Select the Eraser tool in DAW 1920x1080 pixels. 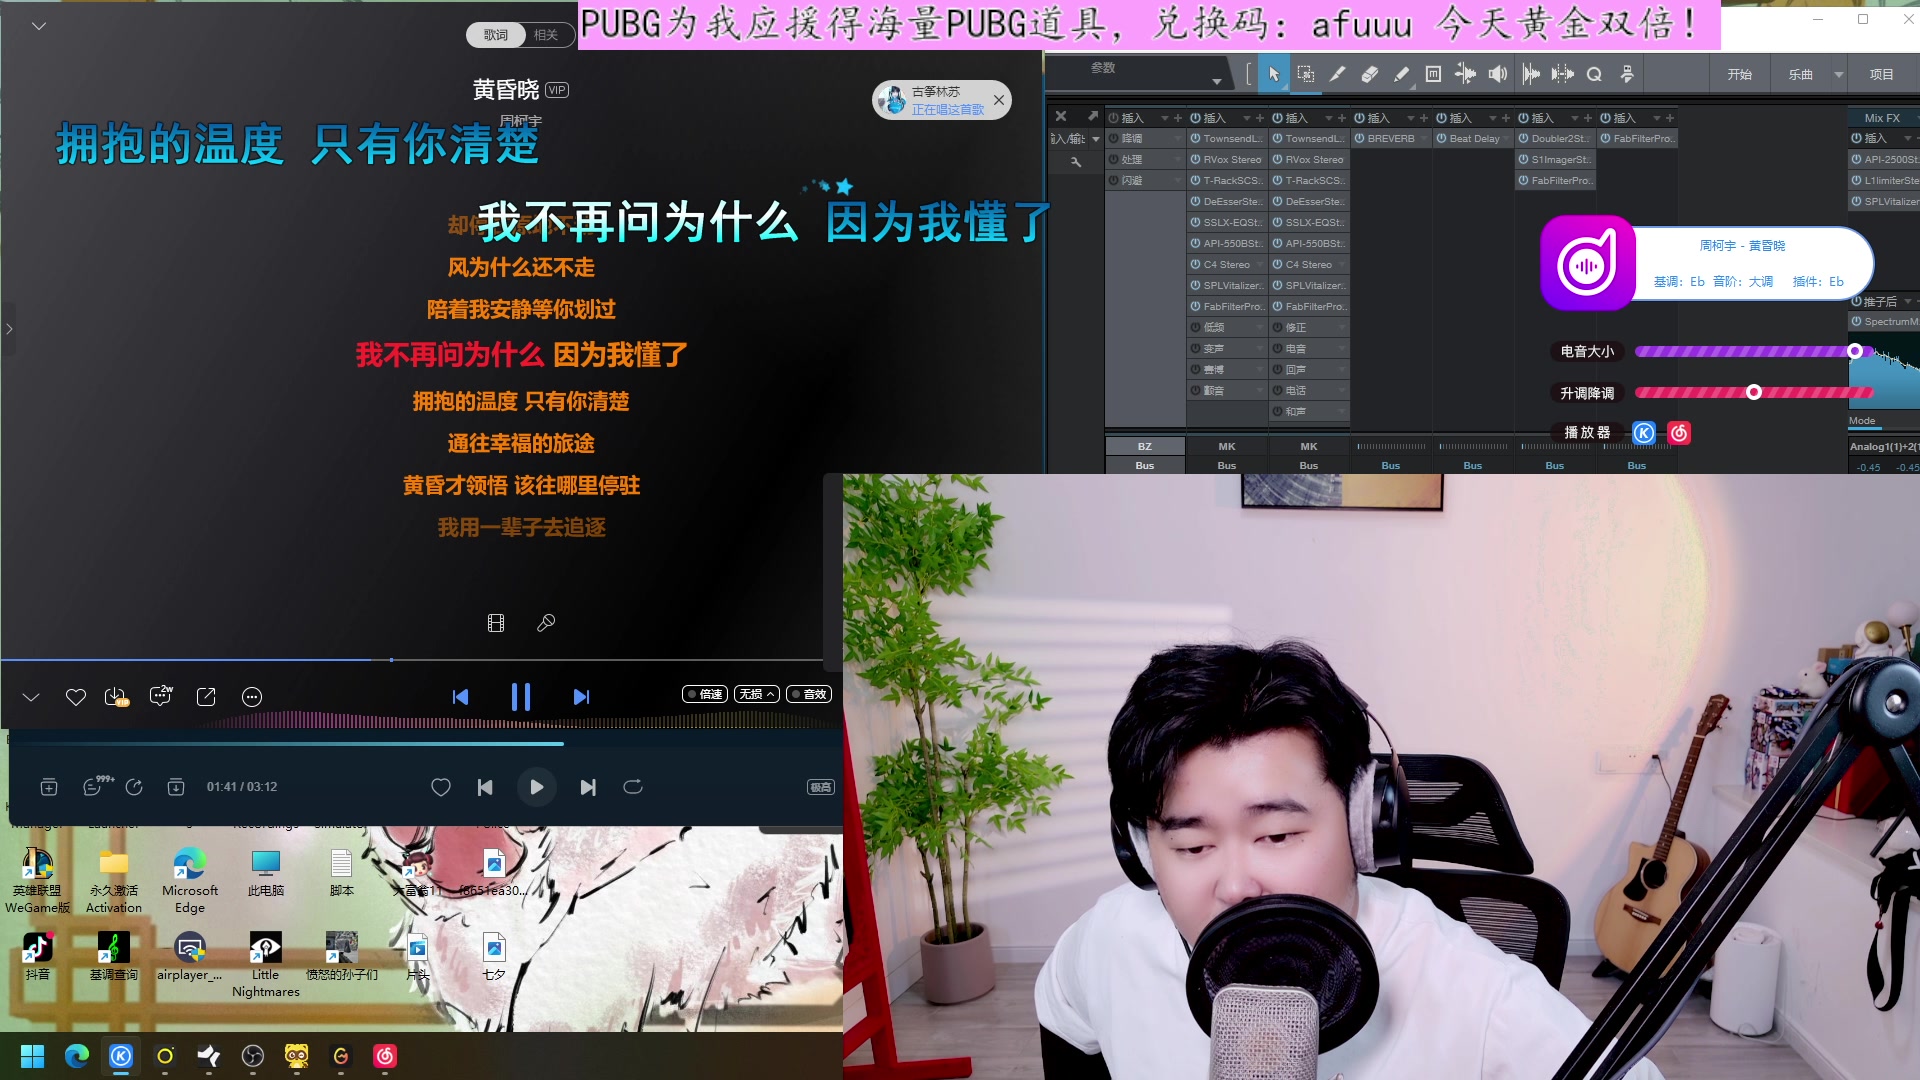[1369, 74]
